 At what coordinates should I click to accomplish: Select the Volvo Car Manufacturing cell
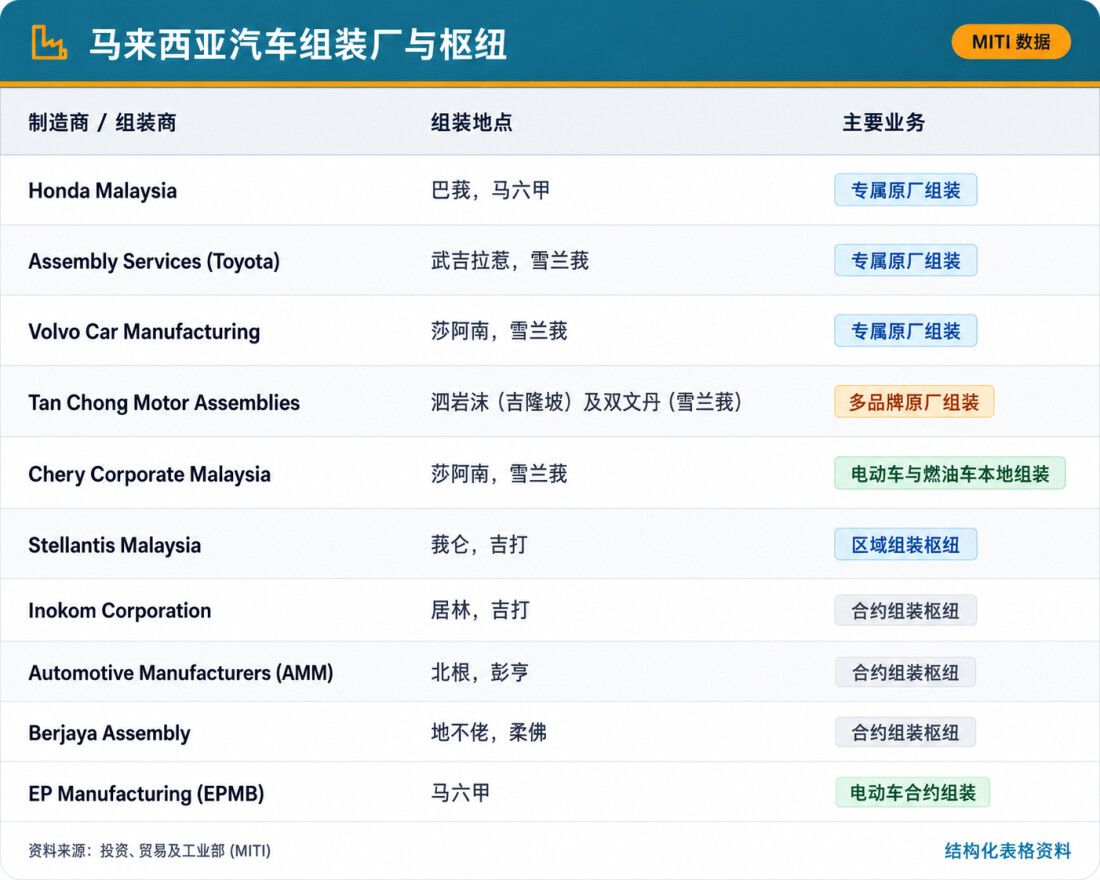144,331
